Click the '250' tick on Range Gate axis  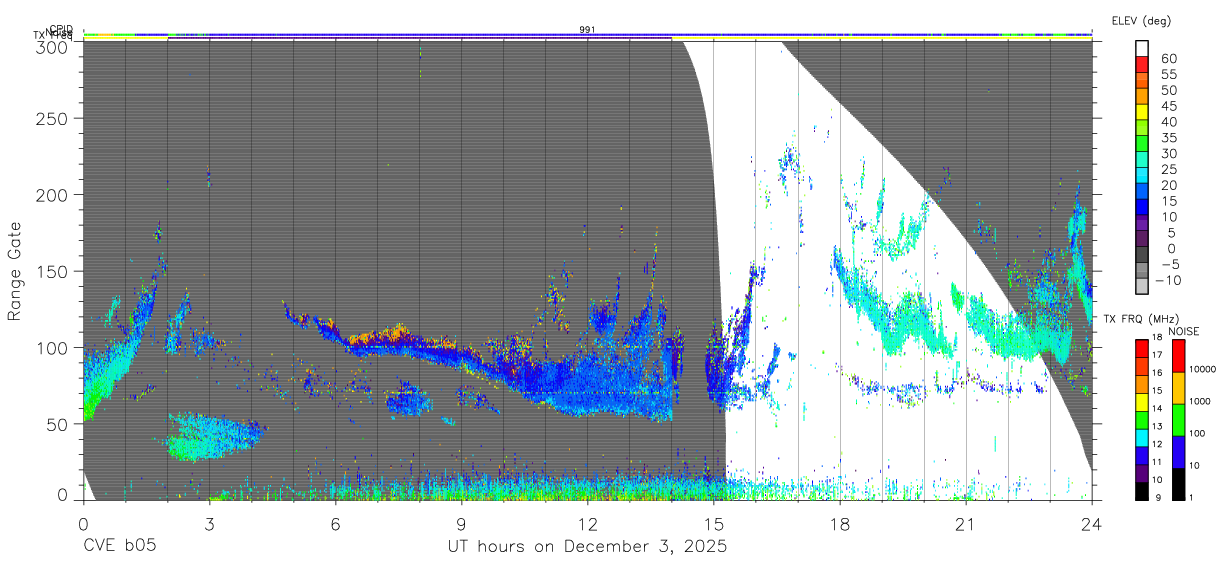[53, 118]
